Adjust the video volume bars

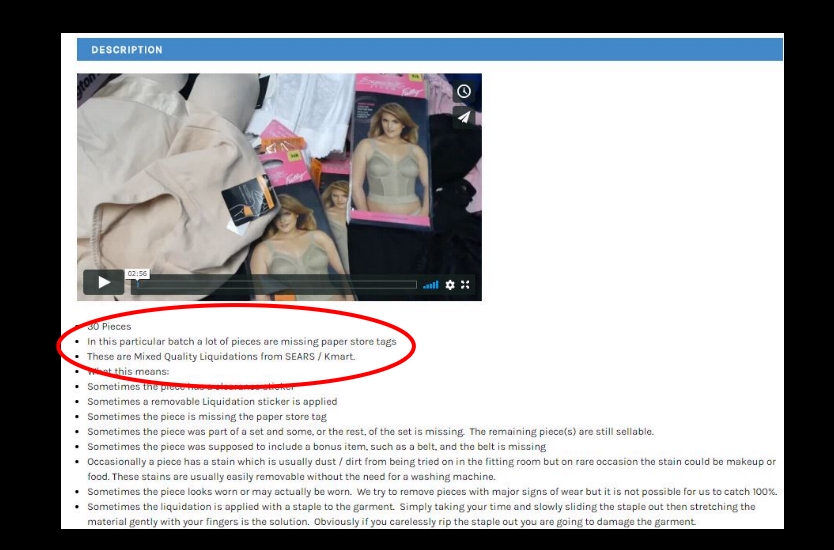coord(430,285)
